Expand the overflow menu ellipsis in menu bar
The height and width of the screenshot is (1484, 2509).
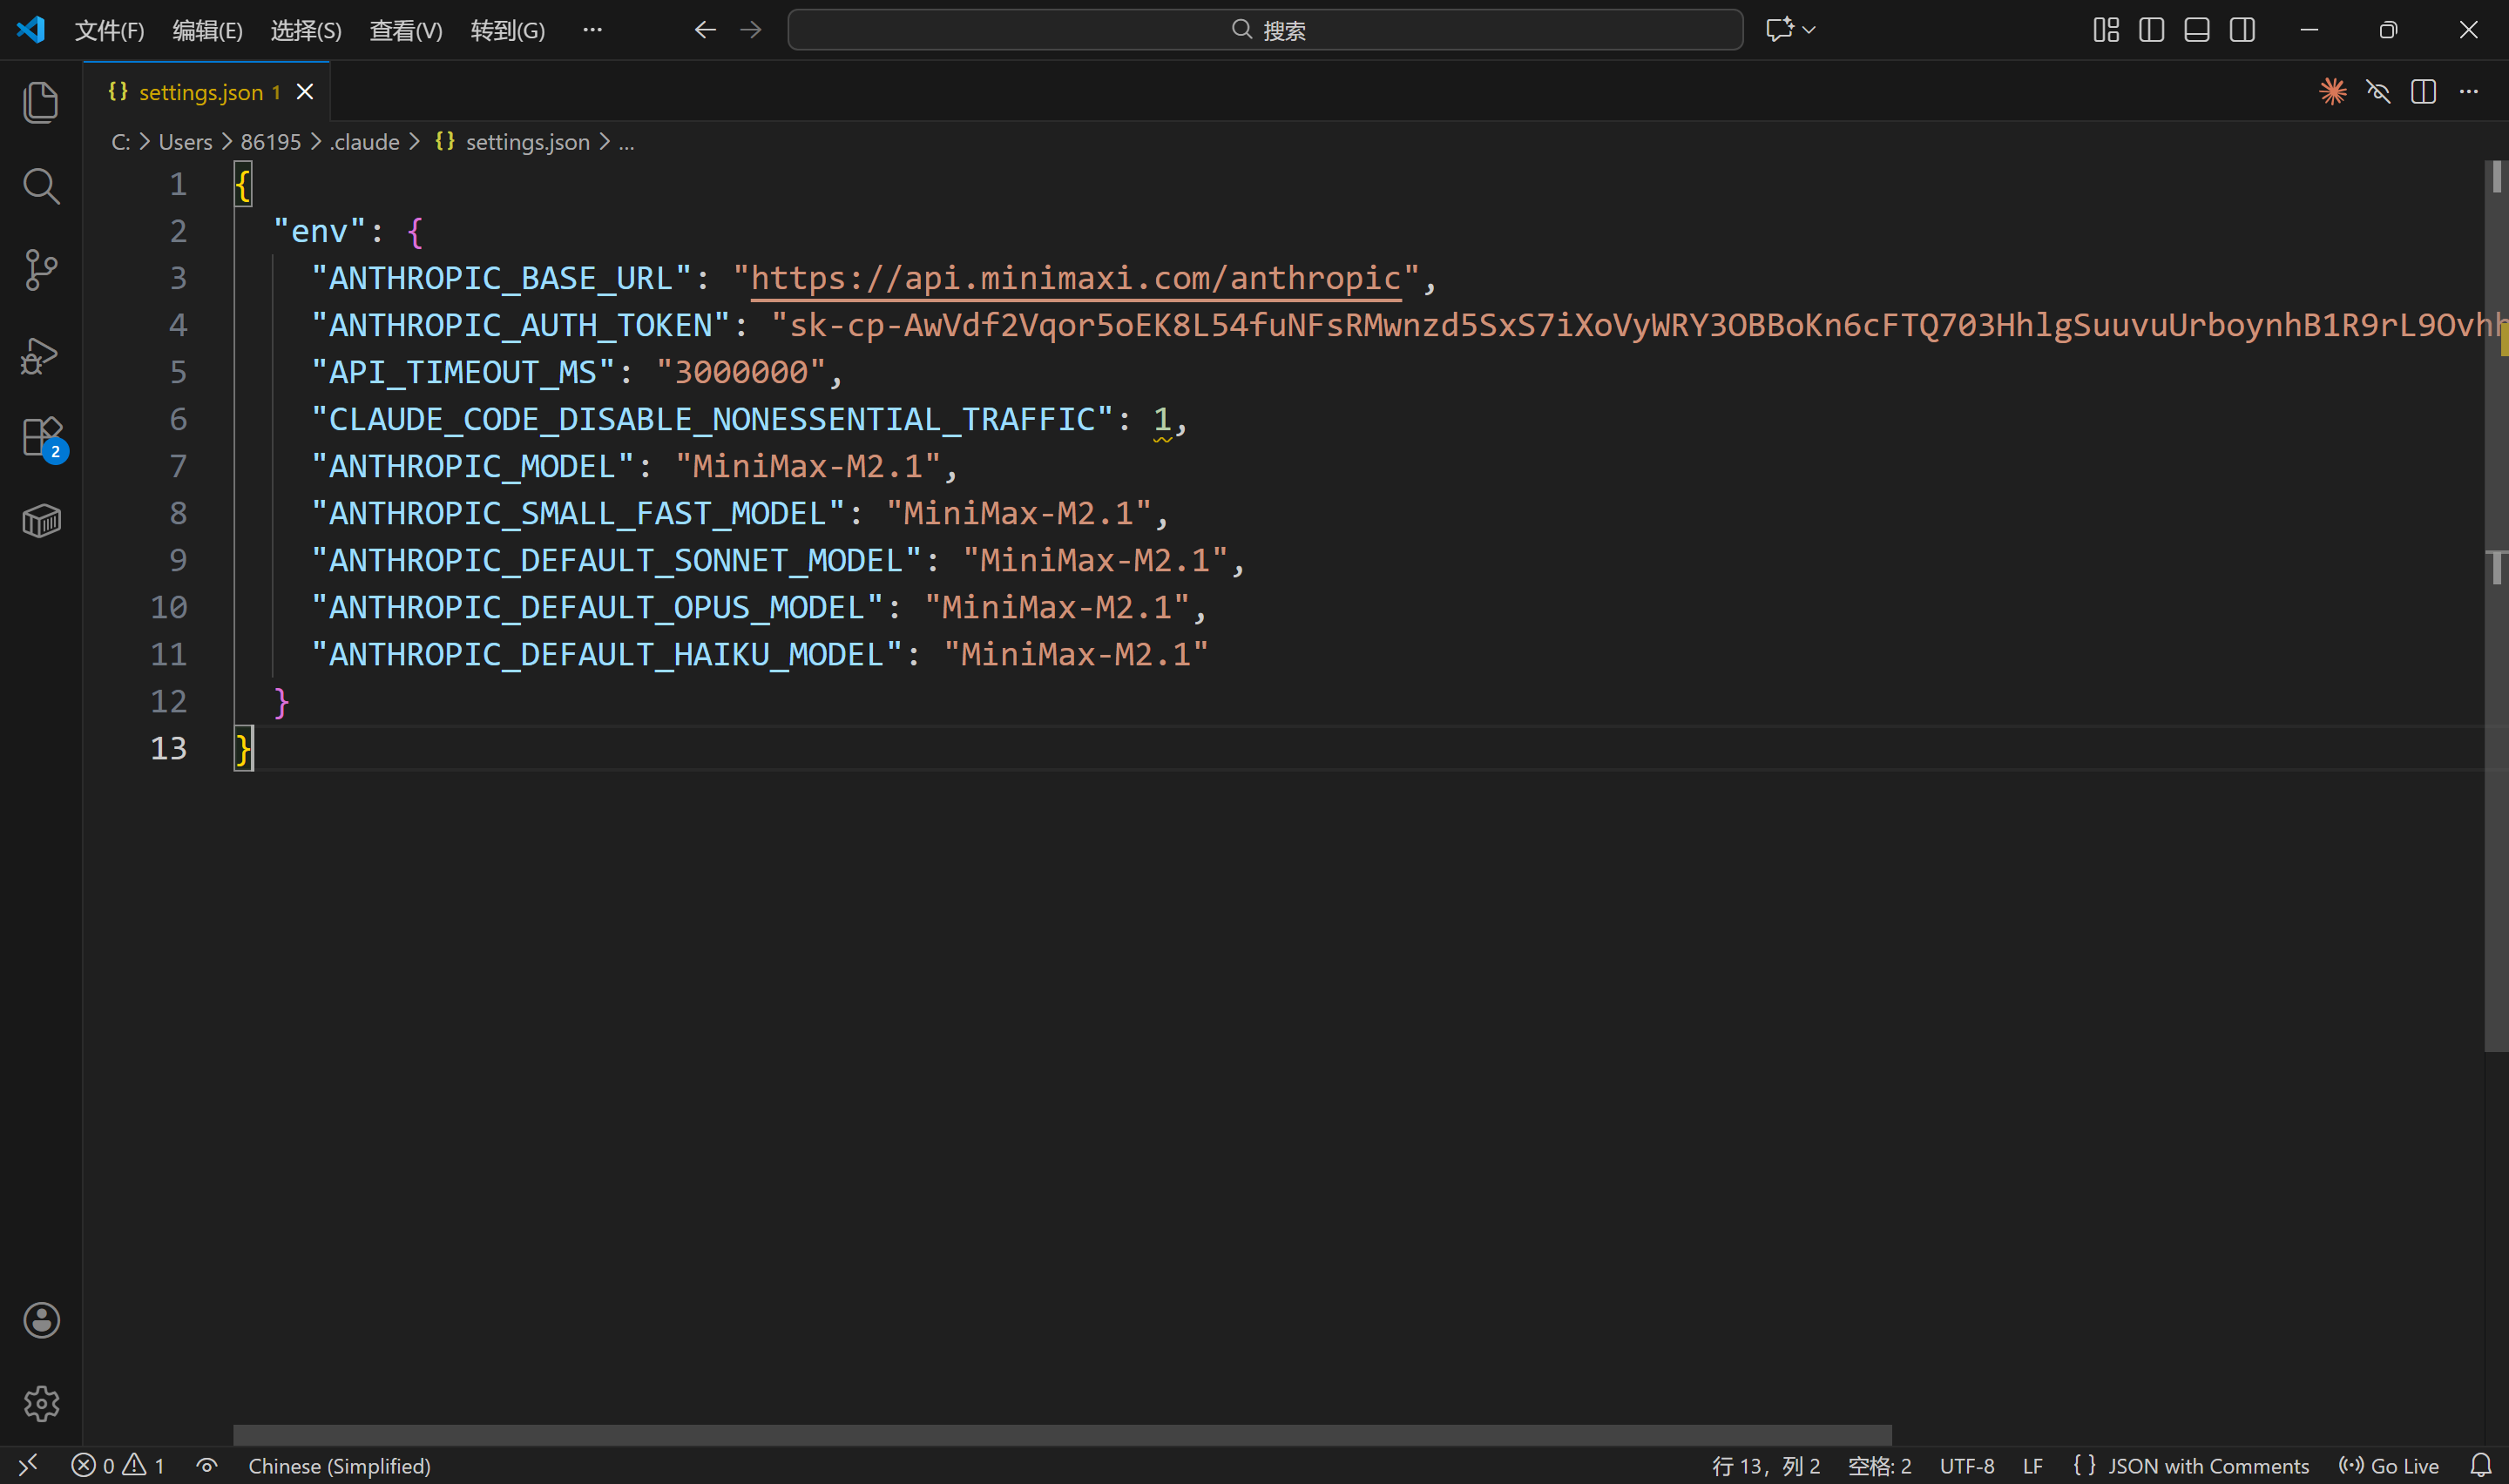tap(592, 30)
